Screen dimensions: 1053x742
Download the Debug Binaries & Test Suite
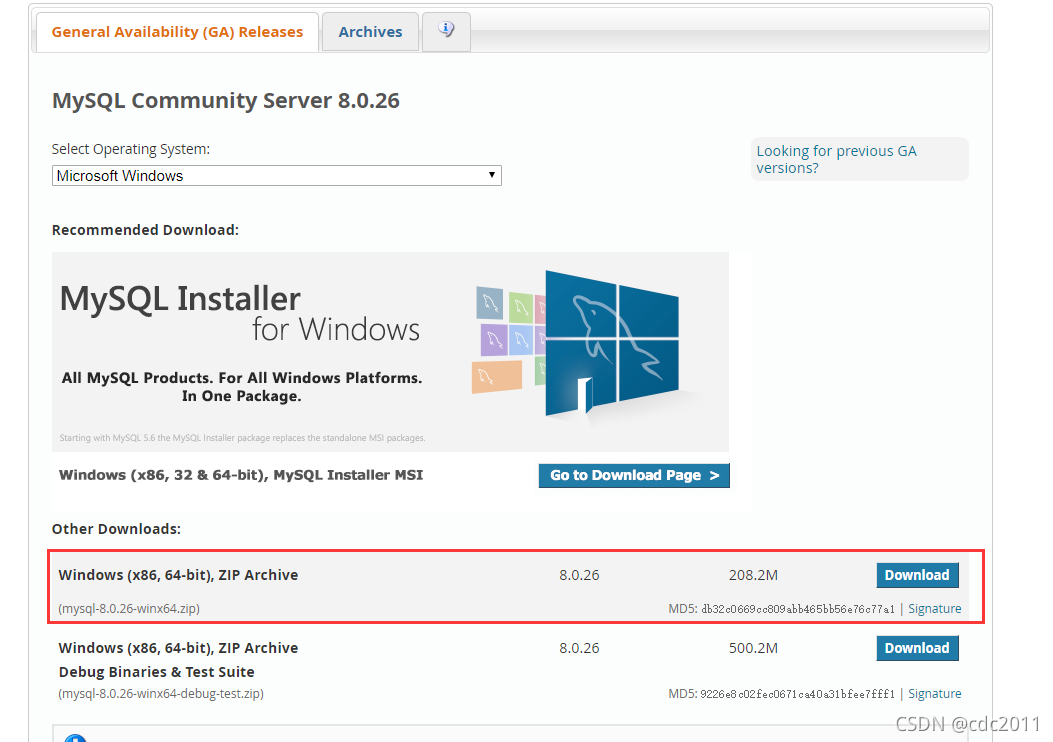pyautogui.click(x=917, y=648)
